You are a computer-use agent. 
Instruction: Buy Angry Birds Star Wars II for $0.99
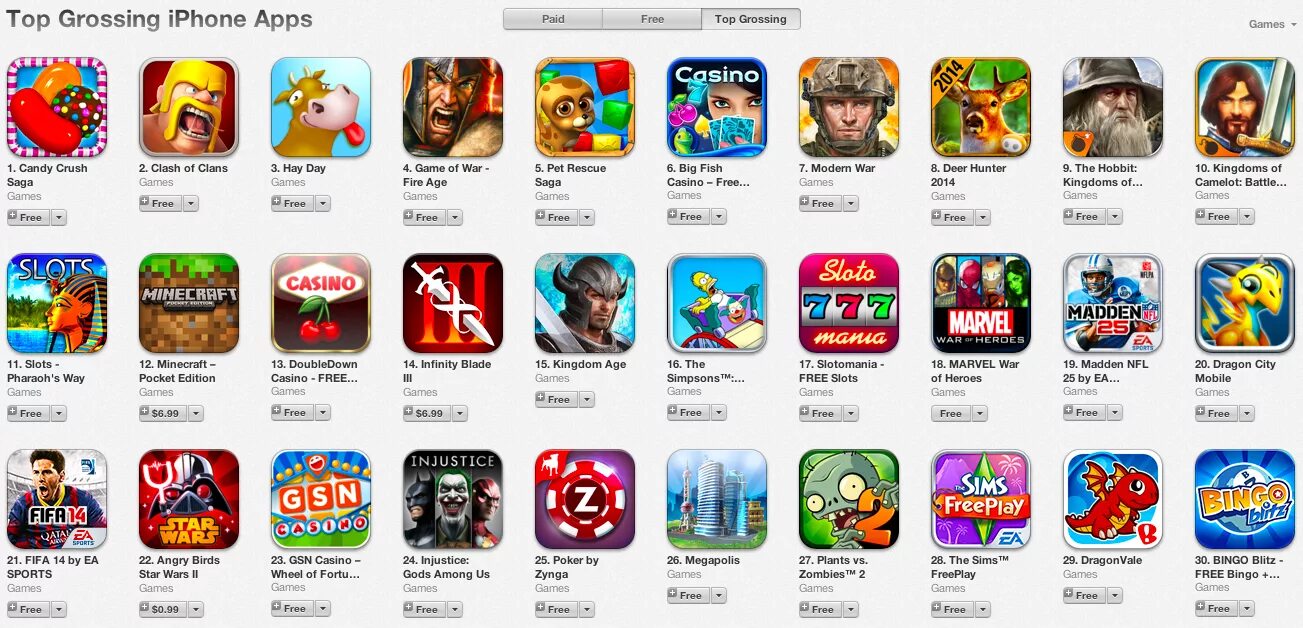click(x=162, y=609)
